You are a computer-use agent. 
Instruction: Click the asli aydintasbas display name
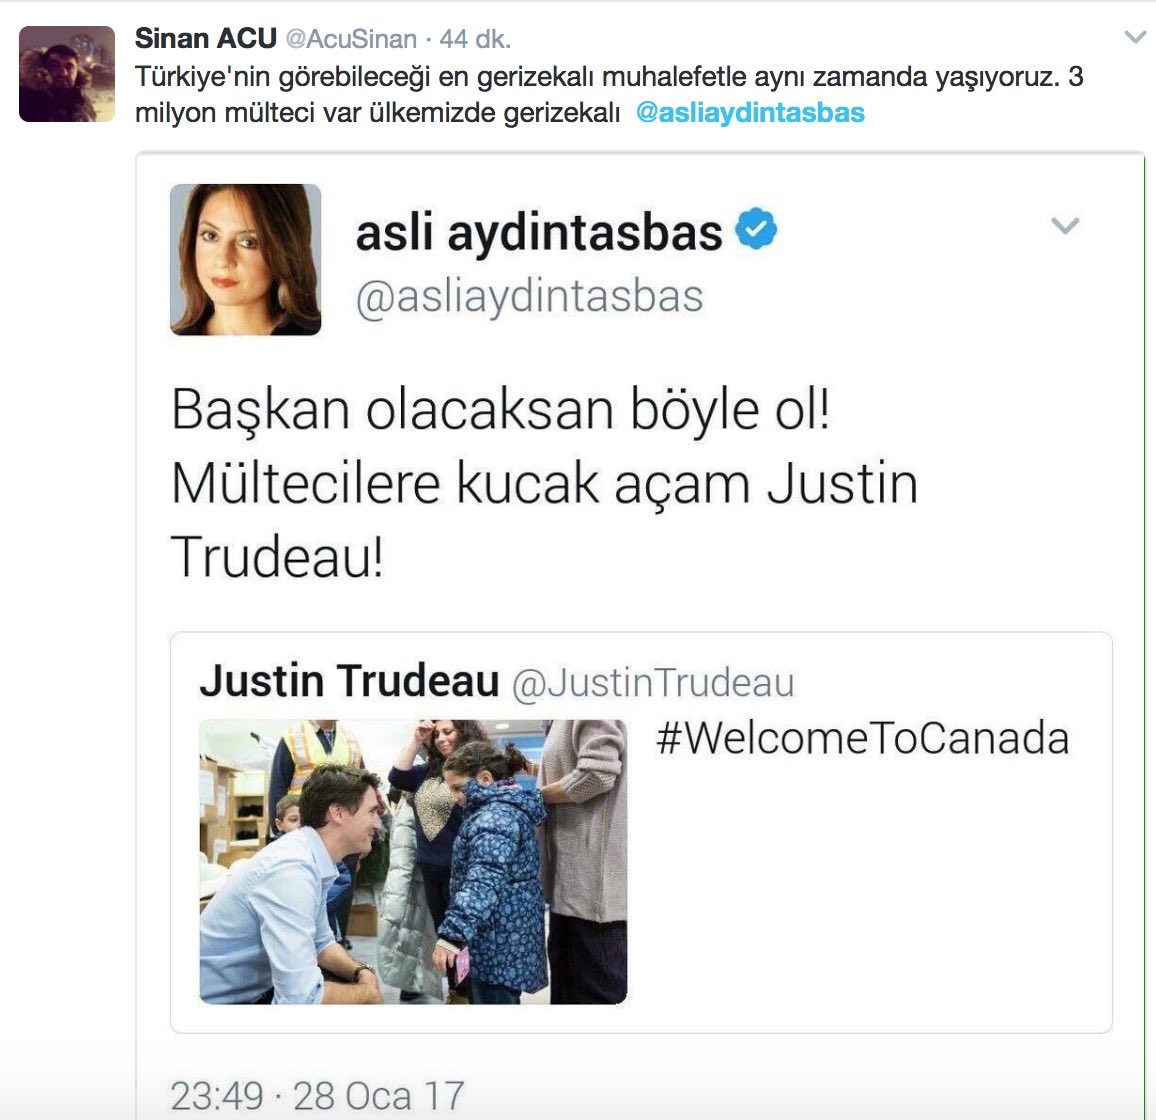tap(539, 233)
